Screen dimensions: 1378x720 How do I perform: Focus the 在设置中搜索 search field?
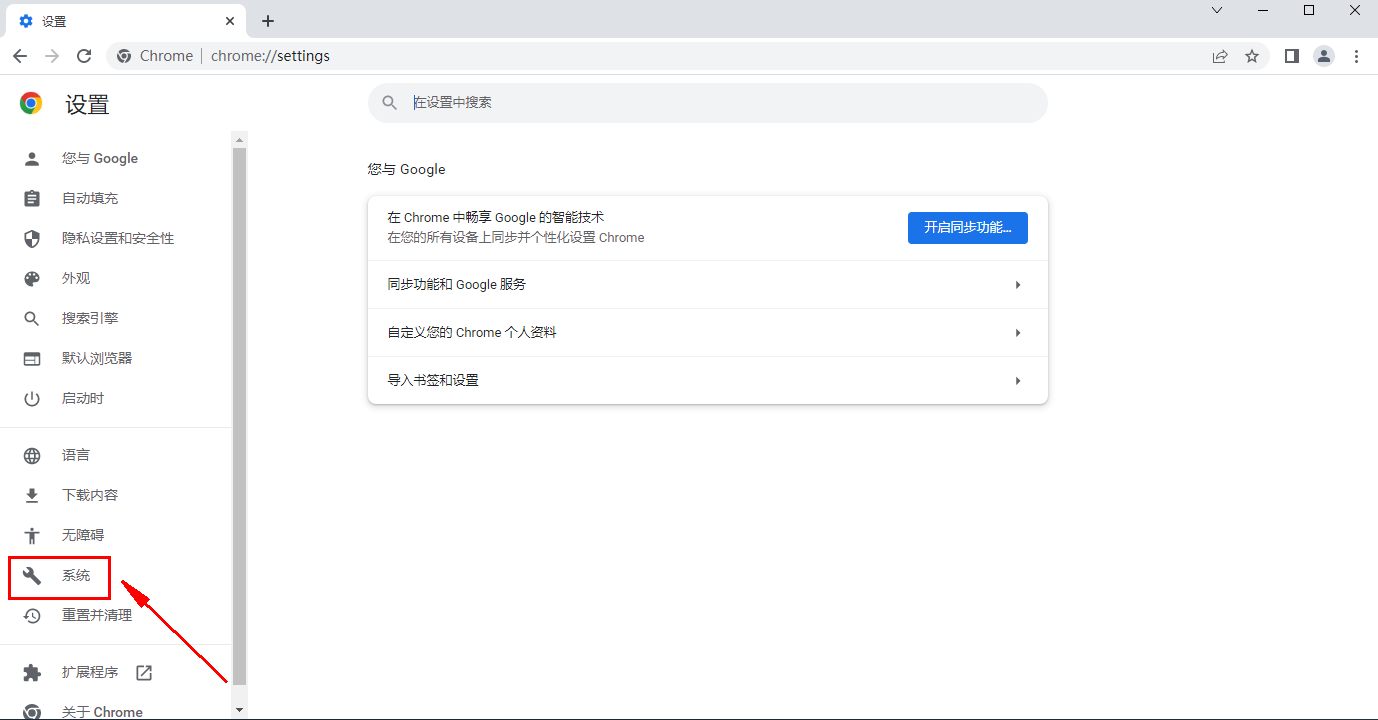tap(708, 103)
